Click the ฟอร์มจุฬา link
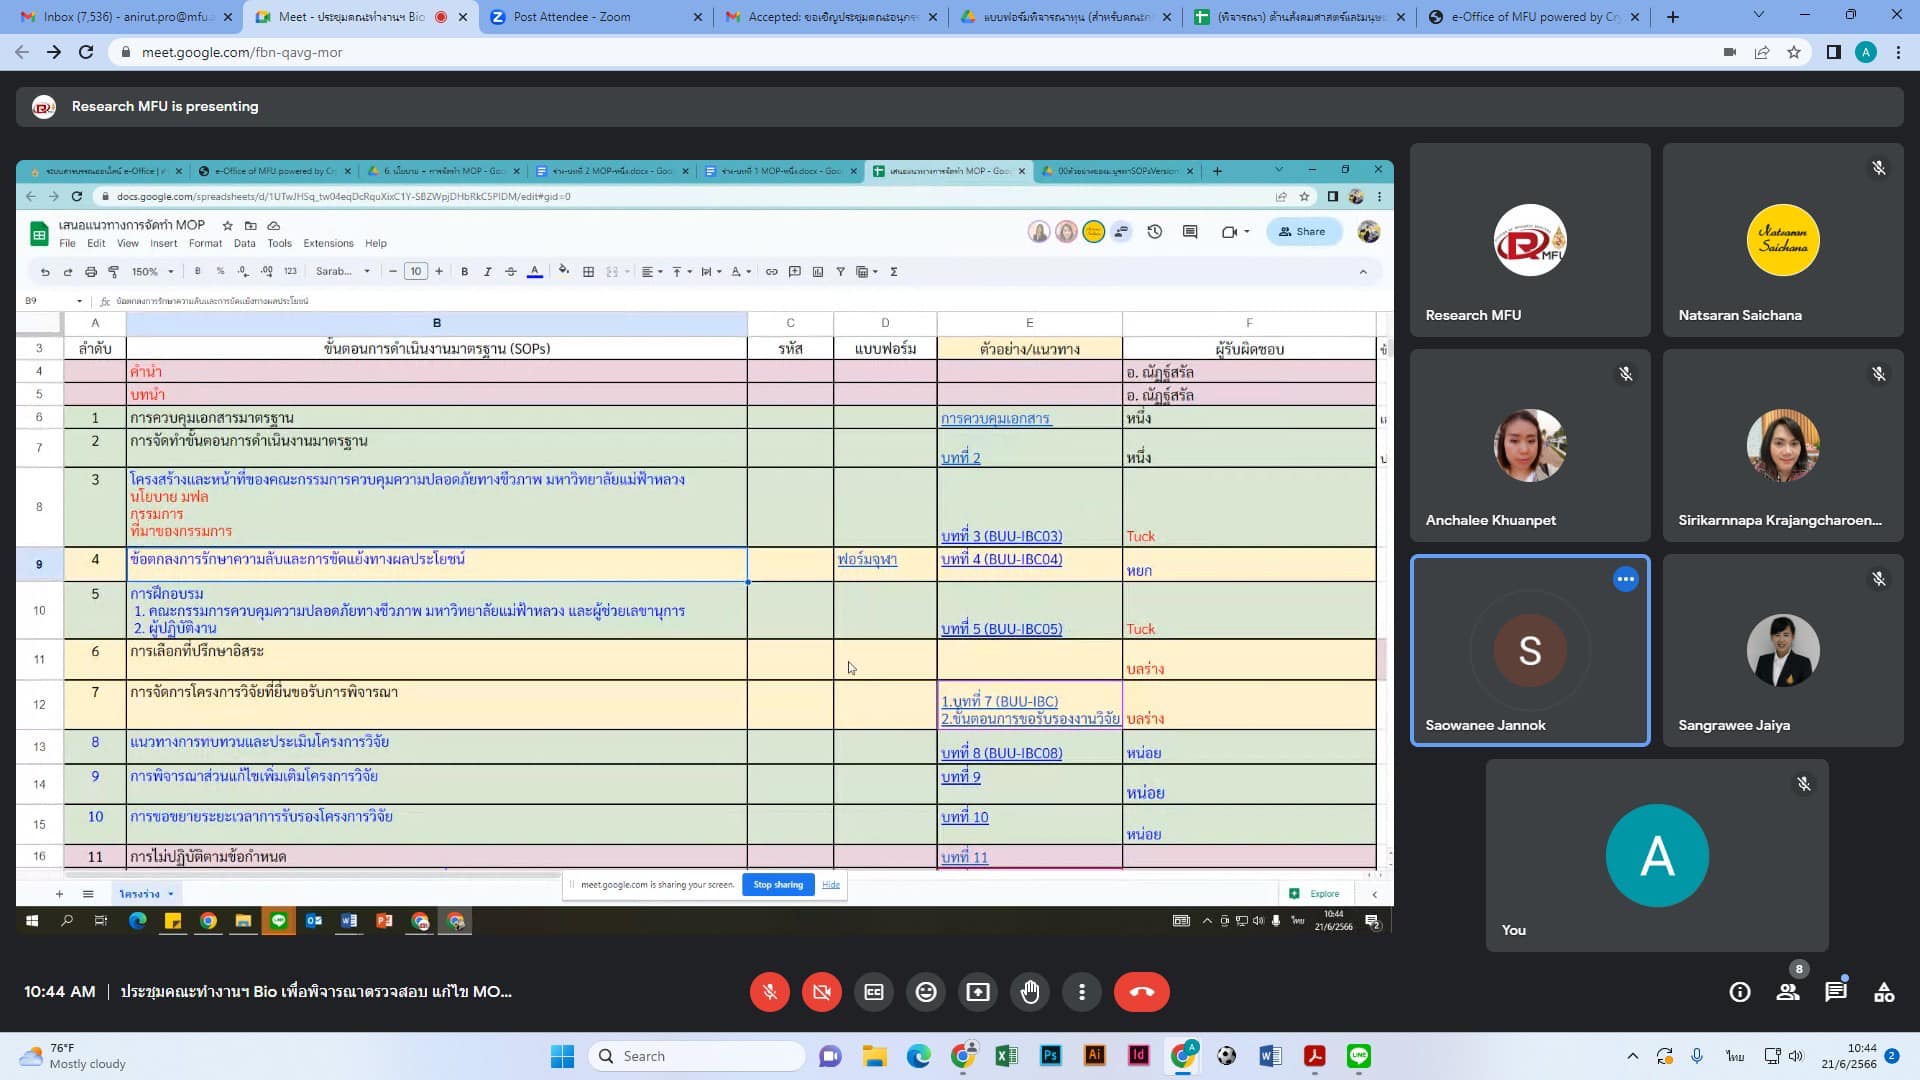 coord(867,560)
